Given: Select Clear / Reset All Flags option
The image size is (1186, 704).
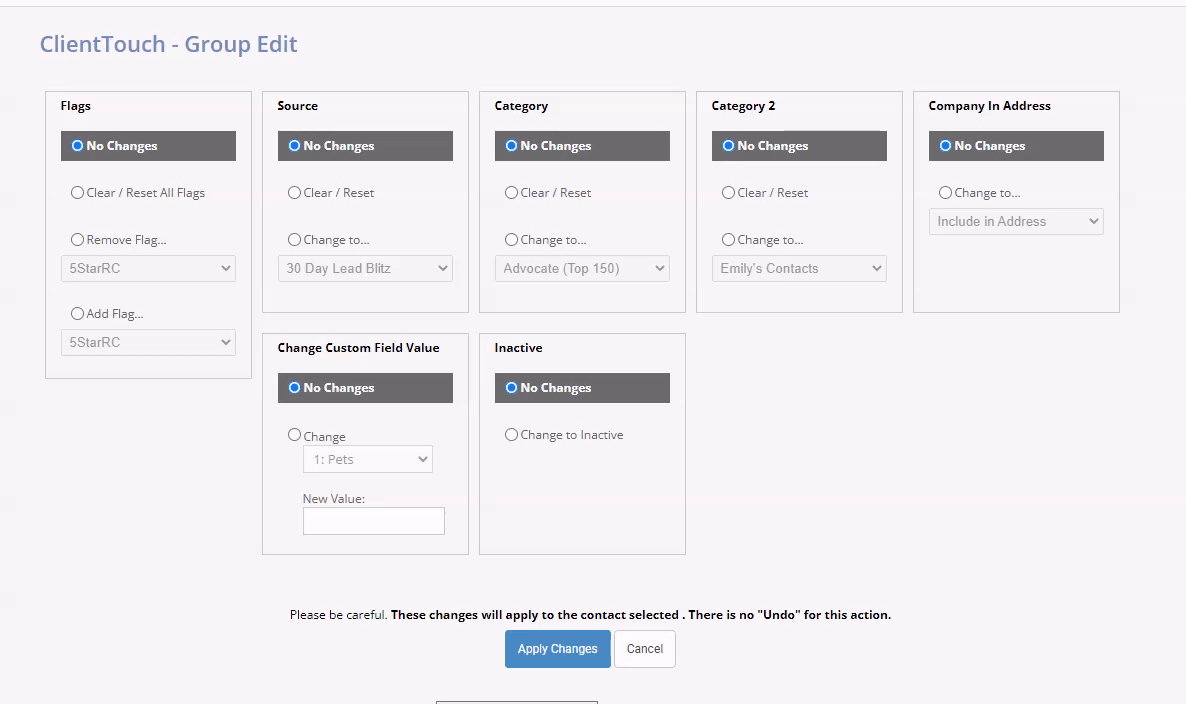Looking at the screenshot, I should tap(77, 193).
